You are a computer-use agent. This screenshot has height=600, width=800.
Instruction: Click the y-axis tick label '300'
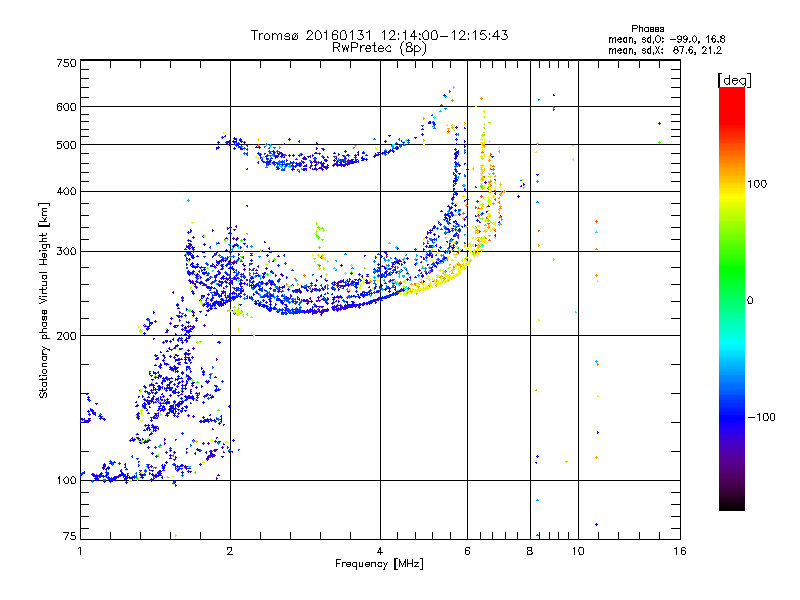coord(66,252)
